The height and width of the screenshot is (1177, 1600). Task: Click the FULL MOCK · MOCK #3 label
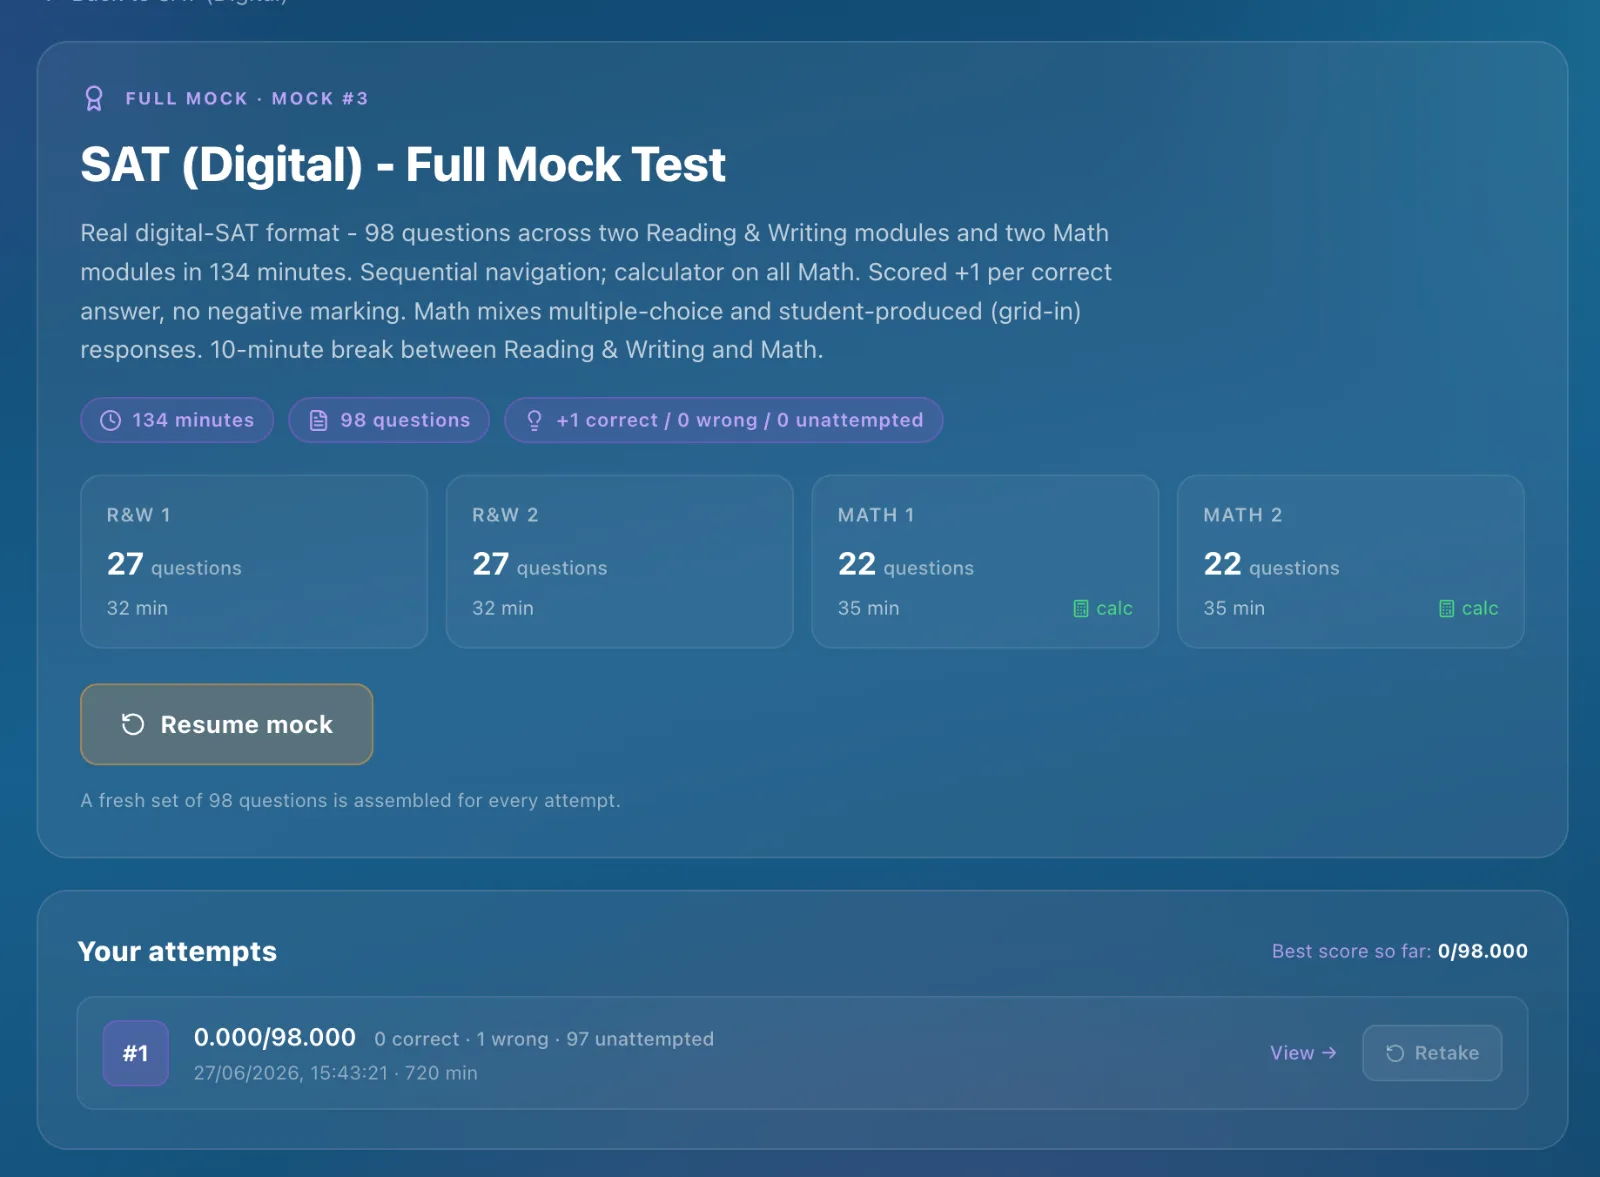coord(247,98)
